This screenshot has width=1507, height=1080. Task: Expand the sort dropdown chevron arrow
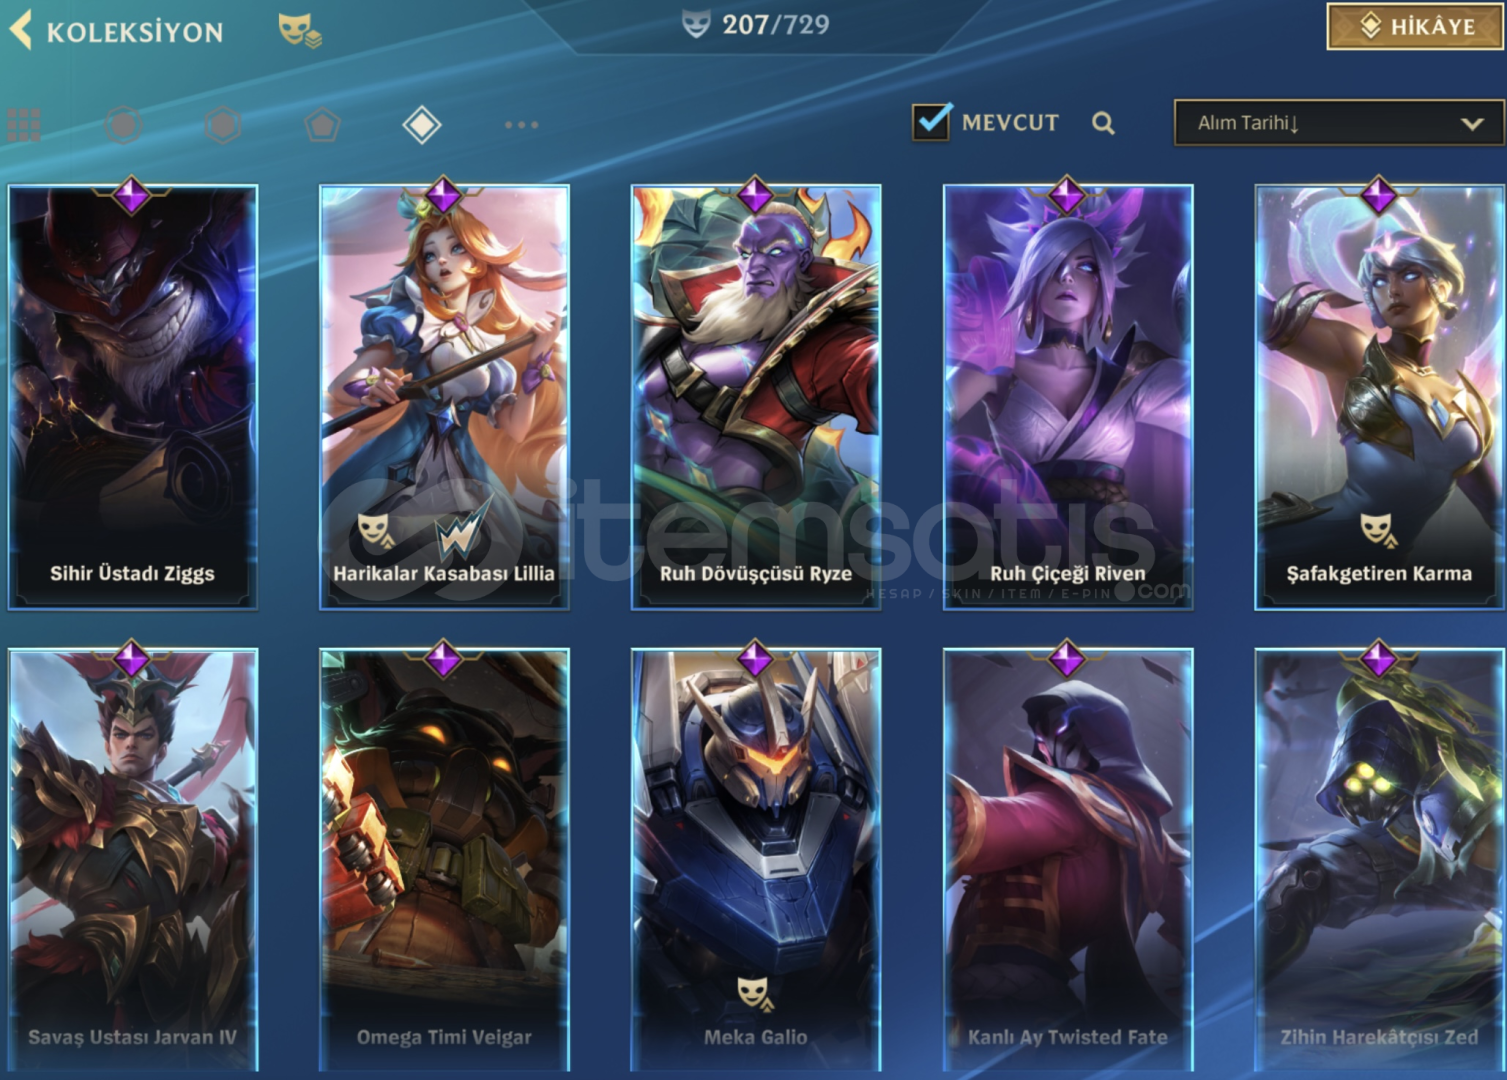1471,124
